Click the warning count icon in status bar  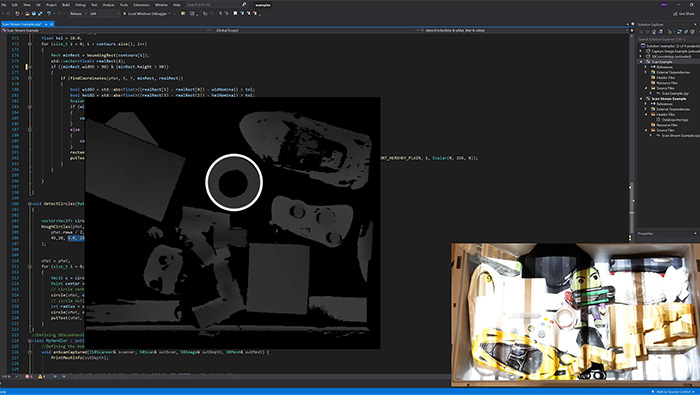click(x=40, y=377)
